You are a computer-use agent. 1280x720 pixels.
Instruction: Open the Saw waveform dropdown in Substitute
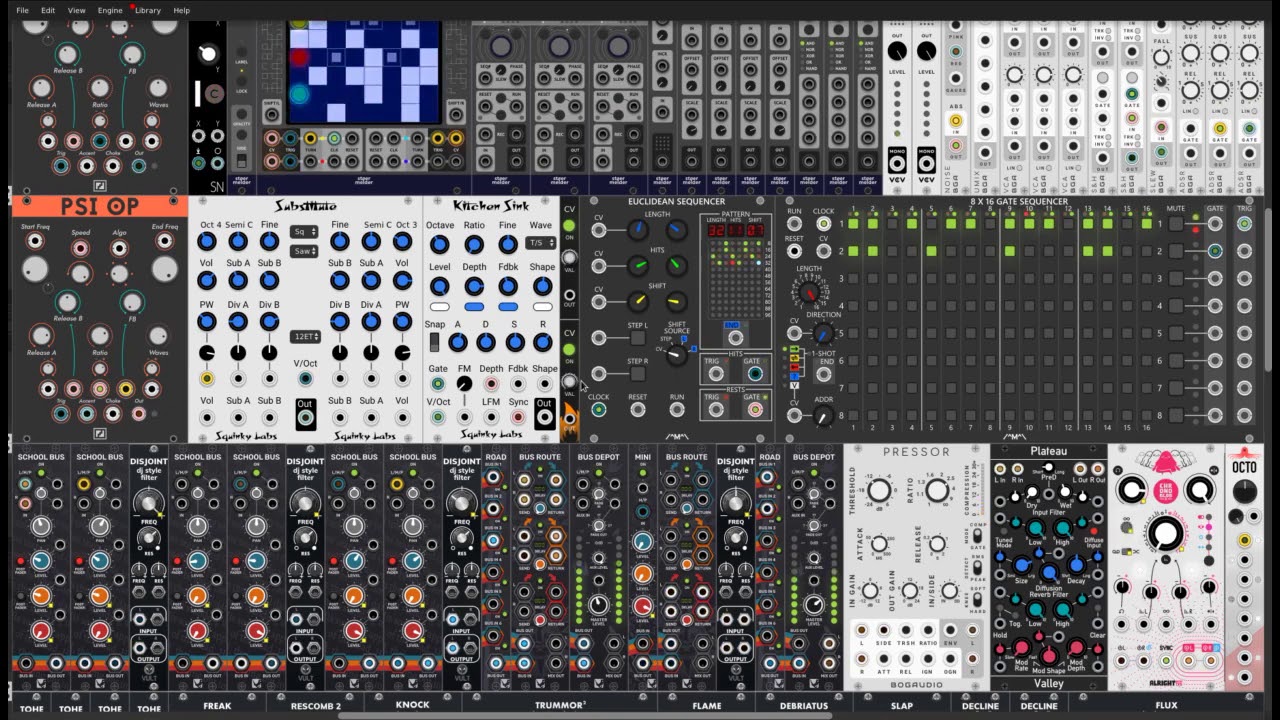tap(304, 251)
